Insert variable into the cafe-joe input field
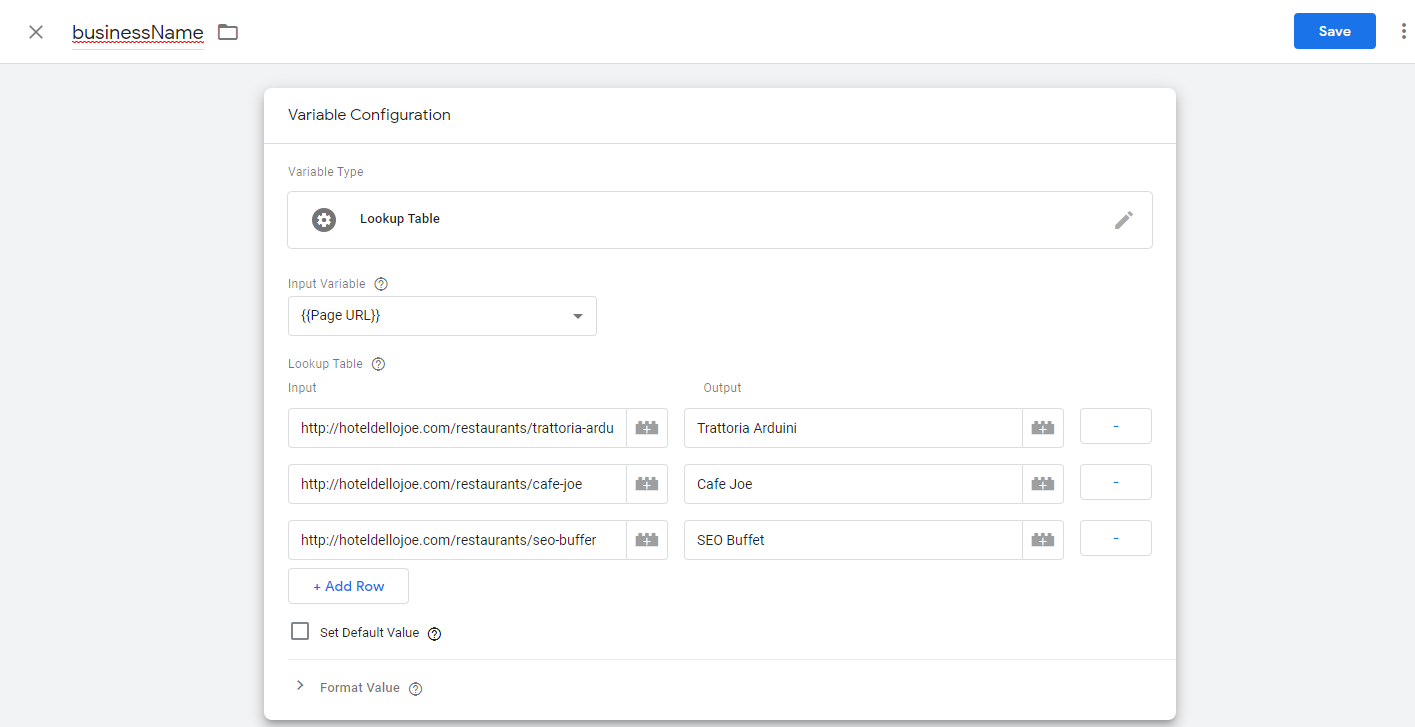The height and width of the screenshot is (727, 1415). point(646,483)
